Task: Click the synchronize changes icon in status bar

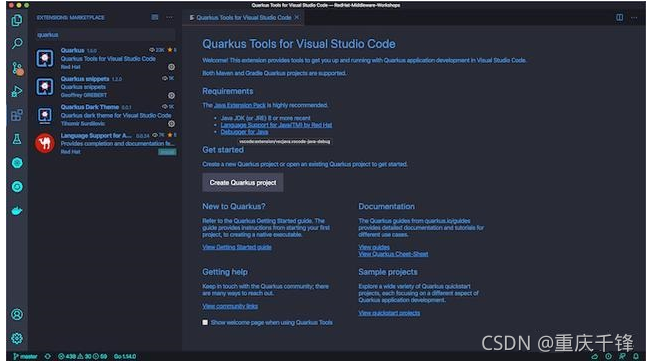Action: coord(48,356)
